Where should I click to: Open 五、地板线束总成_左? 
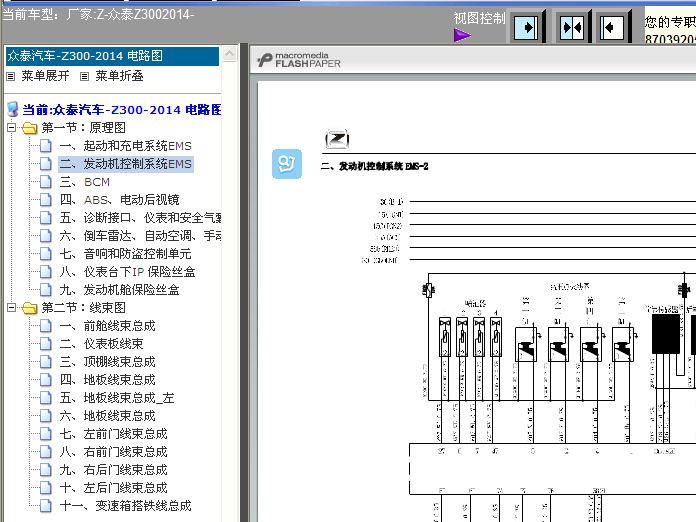coord(117,398)
